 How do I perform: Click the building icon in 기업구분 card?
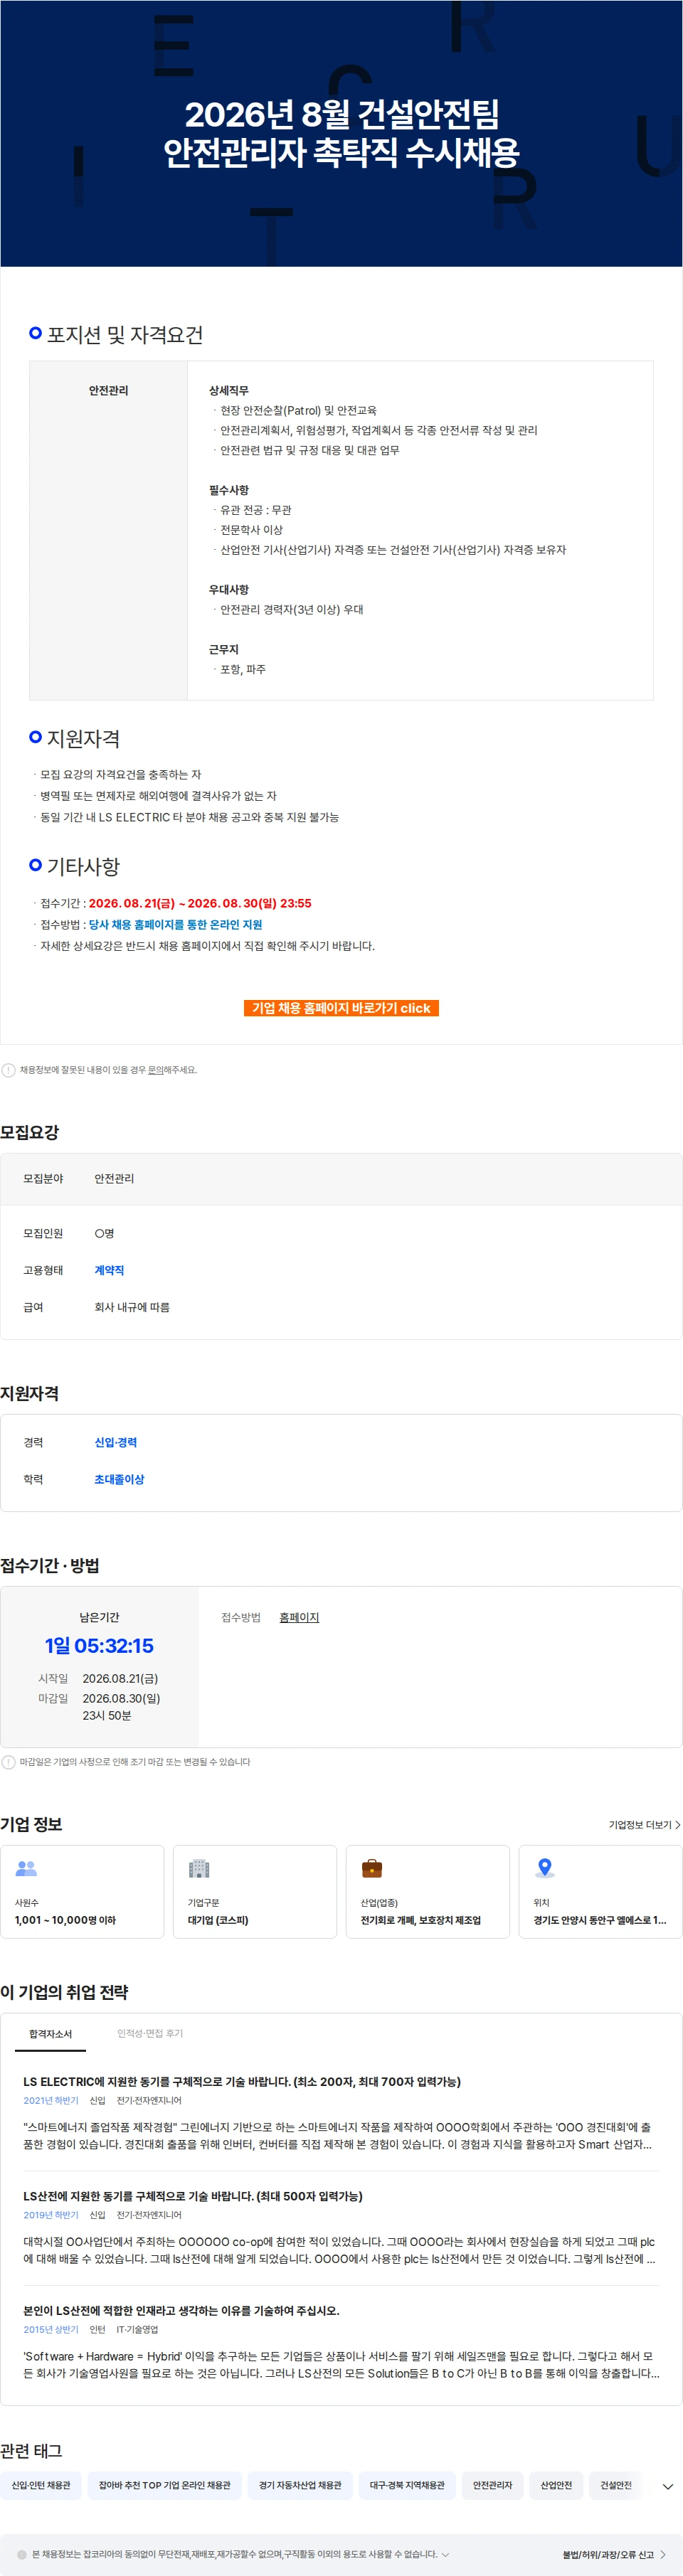[x=199, y=1868]
